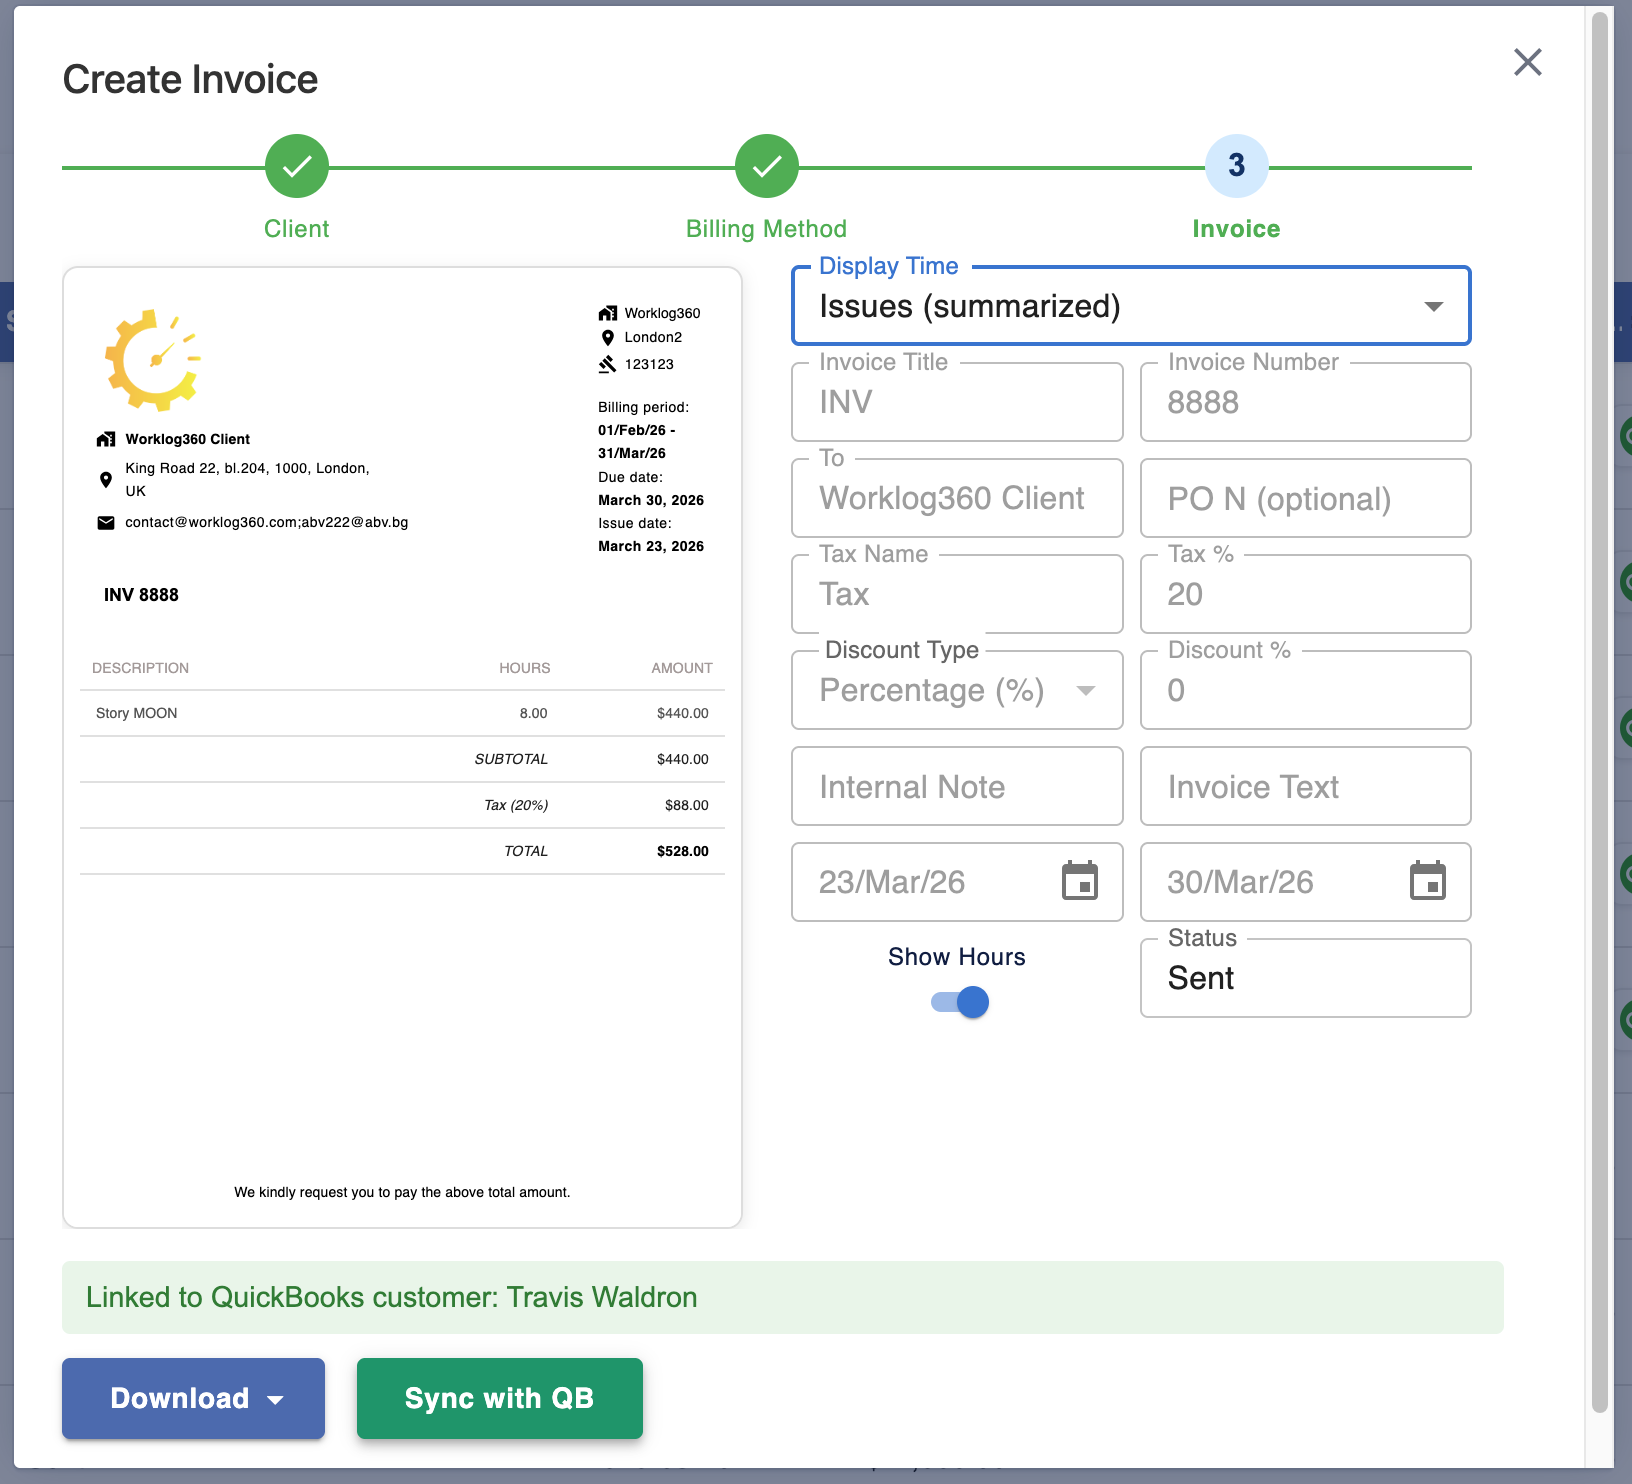This screenshot has height=1484, width=1632.
Task: Open the Status field showing Sent
Action: coord(1305,978)
